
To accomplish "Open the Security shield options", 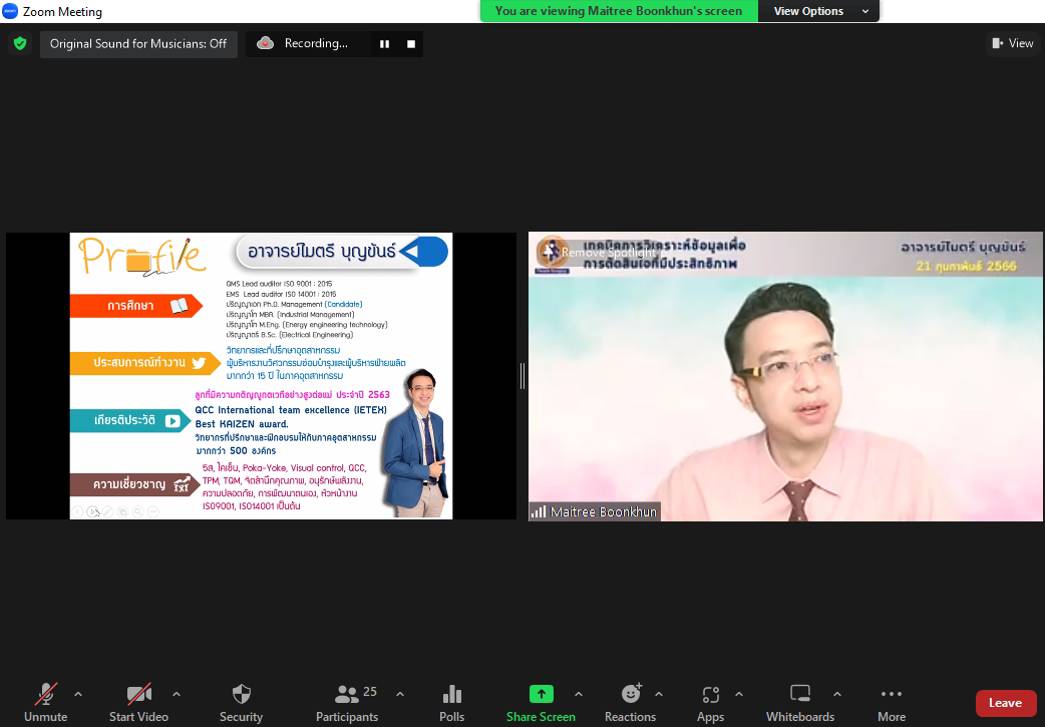I will 241,702.
